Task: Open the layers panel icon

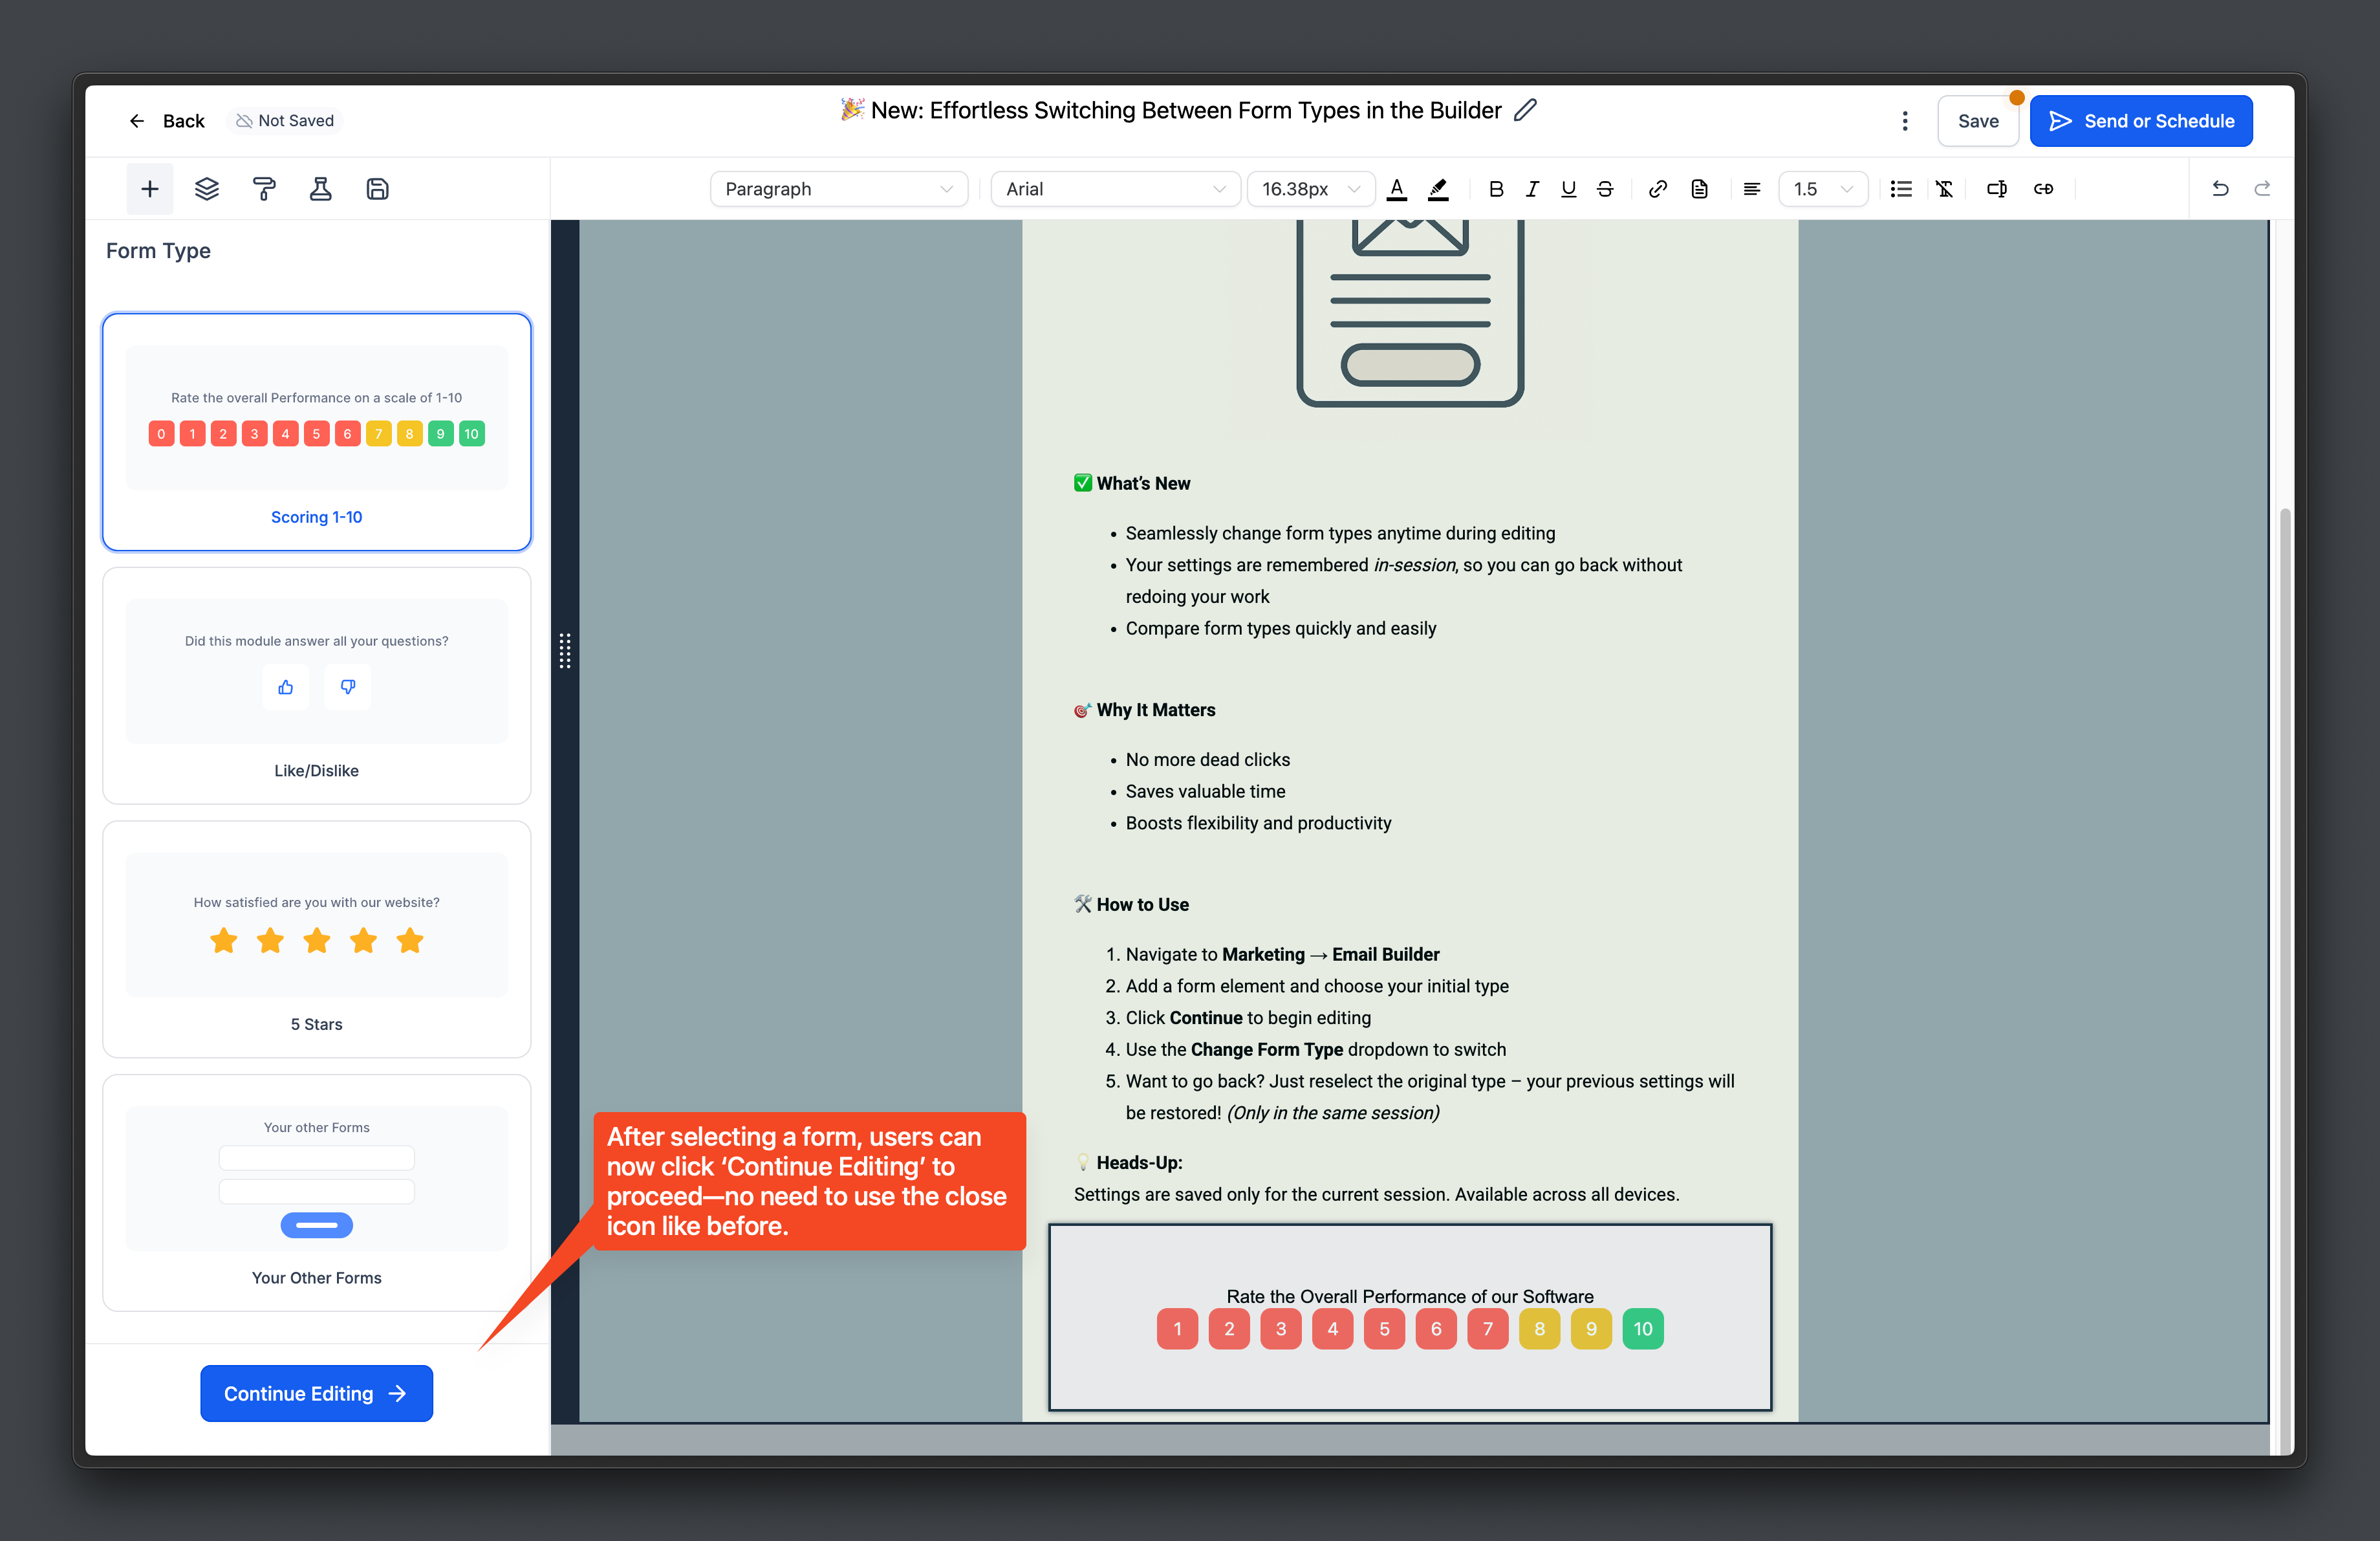Action: point(207,189)
